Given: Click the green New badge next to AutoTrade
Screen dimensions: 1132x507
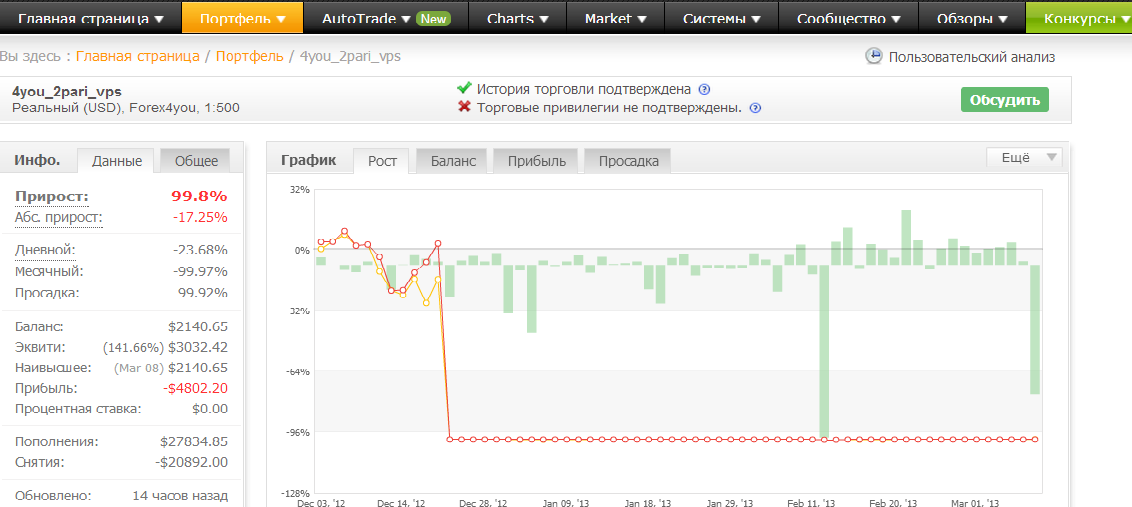Looking at the screenshot, I should 433,20.
